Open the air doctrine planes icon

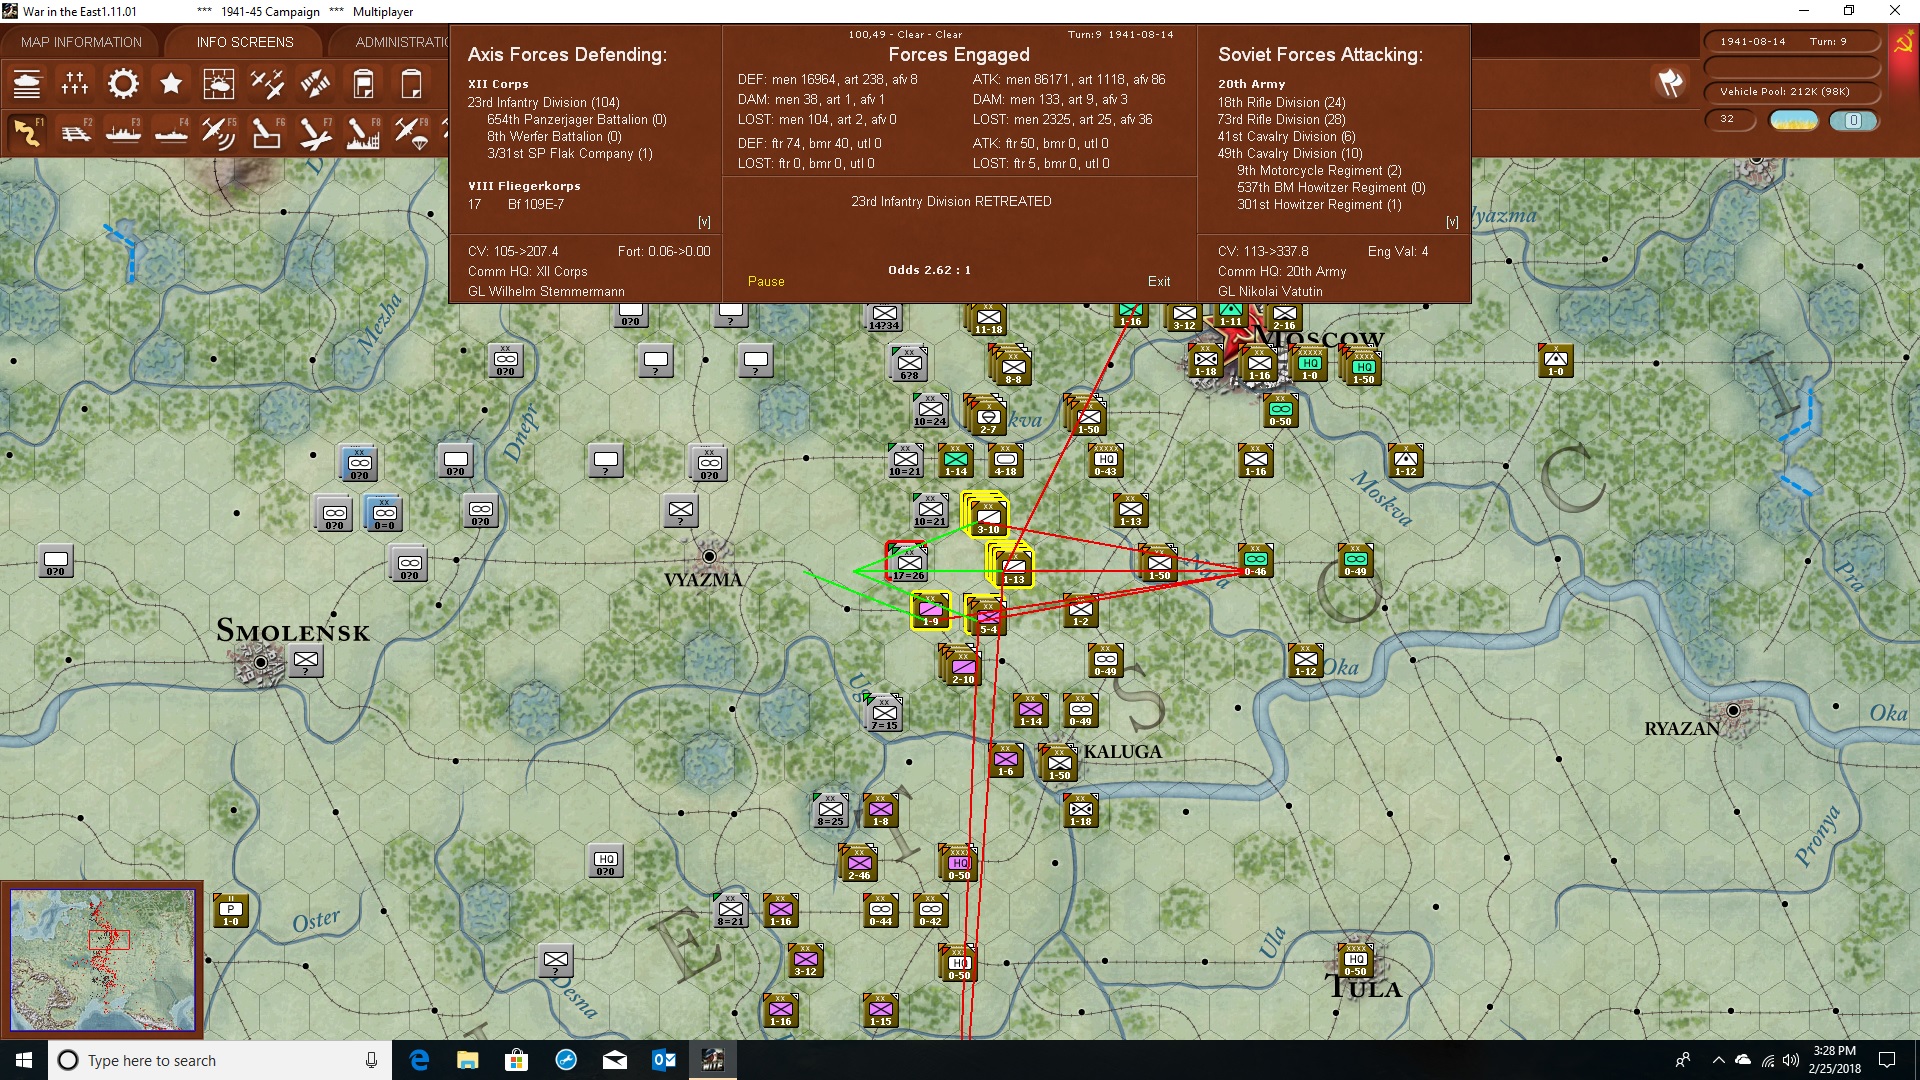(267, 84)
